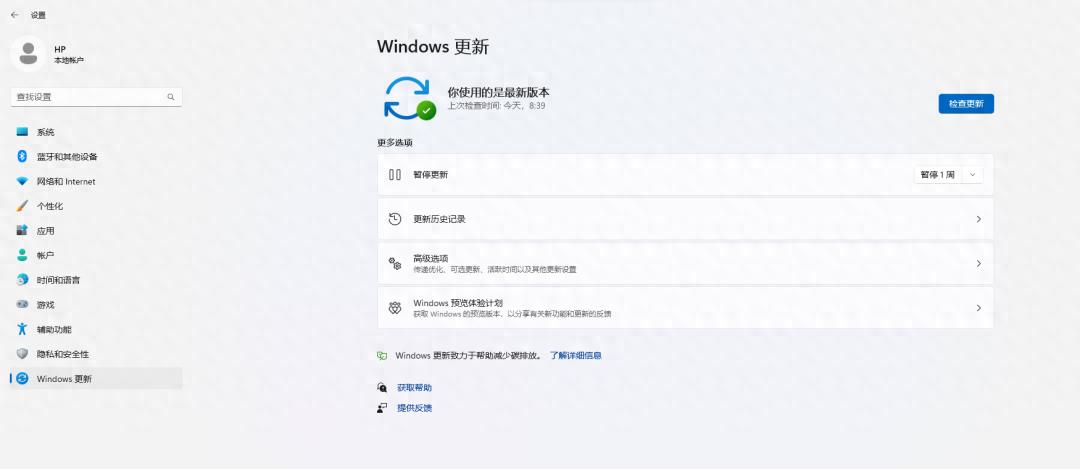This screenshot has width=1080, height=469.
Task: Select the 系统 monitor icon
Action: tap(23, 132)
